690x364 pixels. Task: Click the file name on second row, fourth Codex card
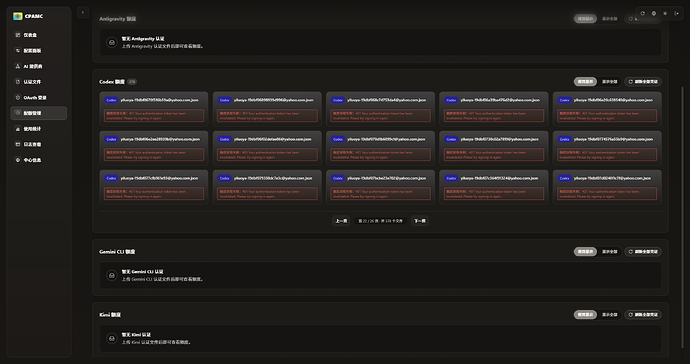click(499, 139)
